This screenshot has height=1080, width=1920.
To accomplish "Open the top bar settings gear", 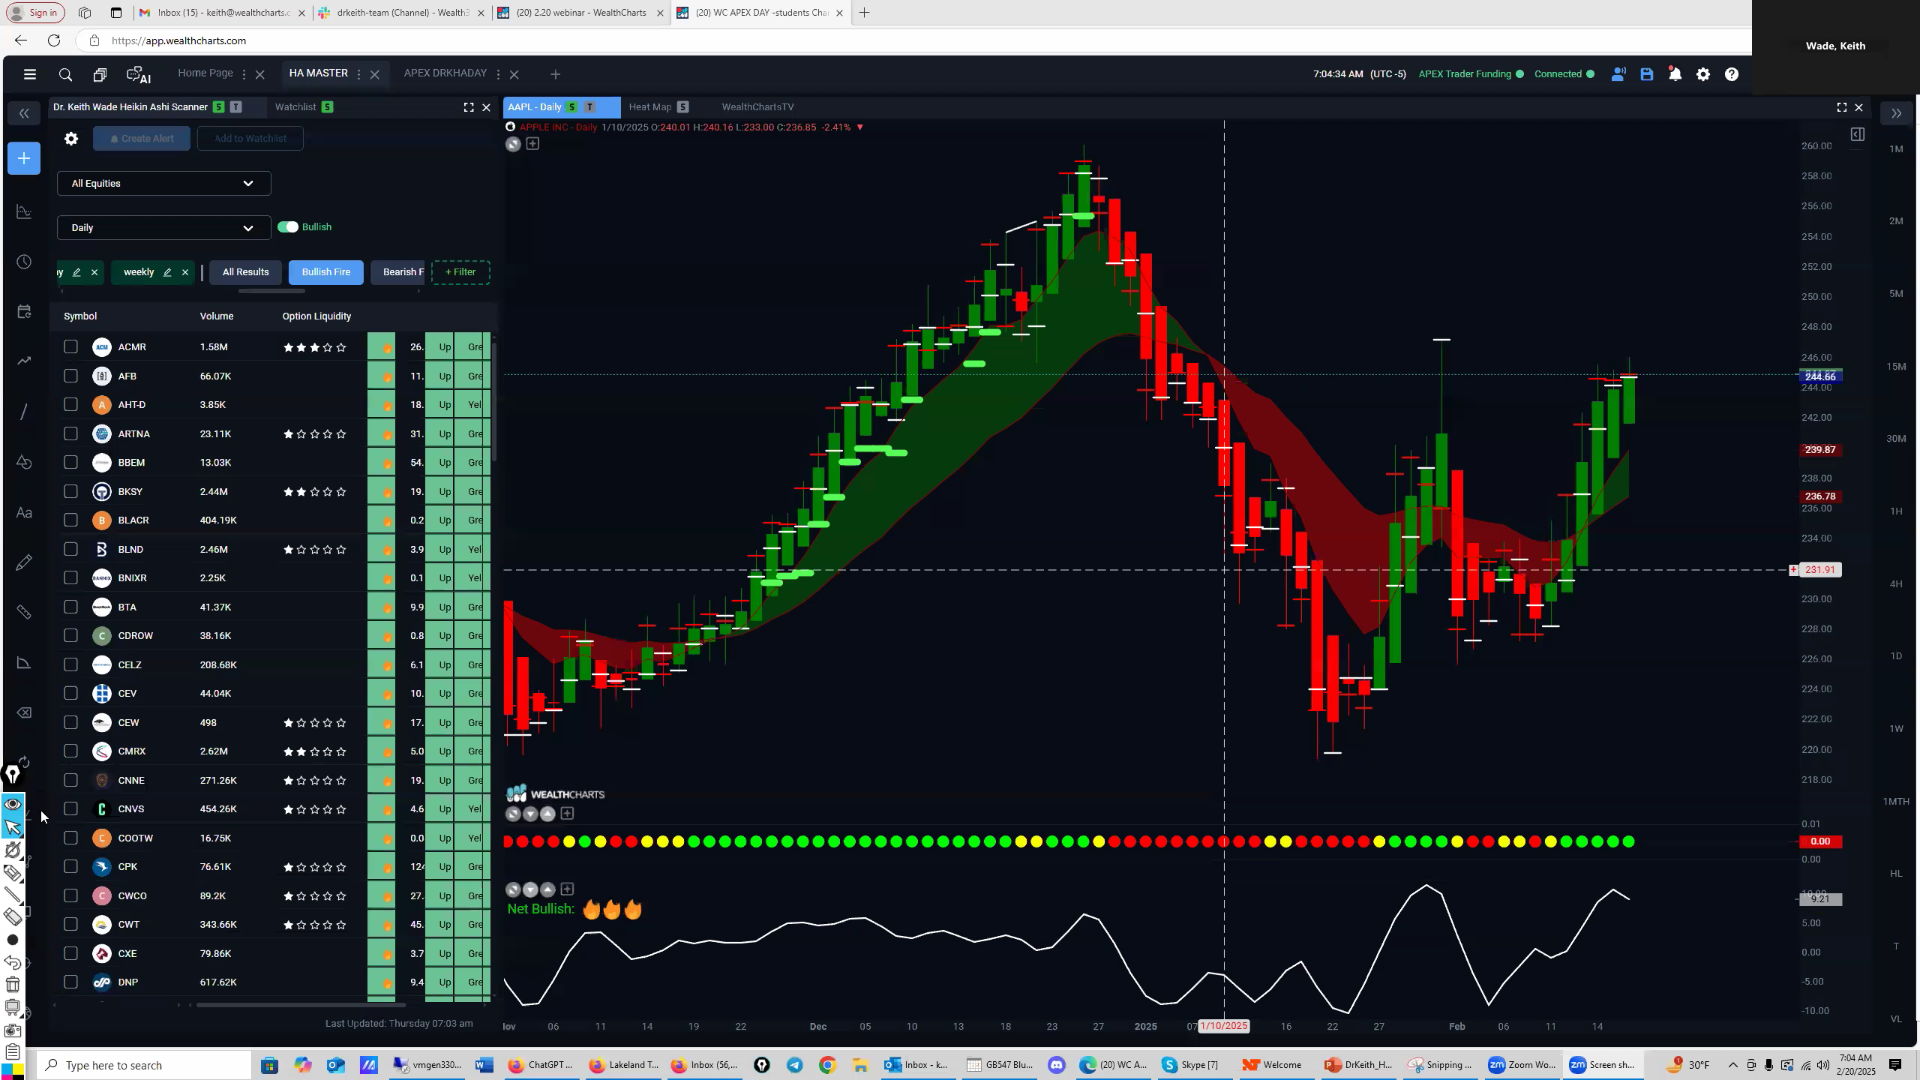I will [1703, 74].
